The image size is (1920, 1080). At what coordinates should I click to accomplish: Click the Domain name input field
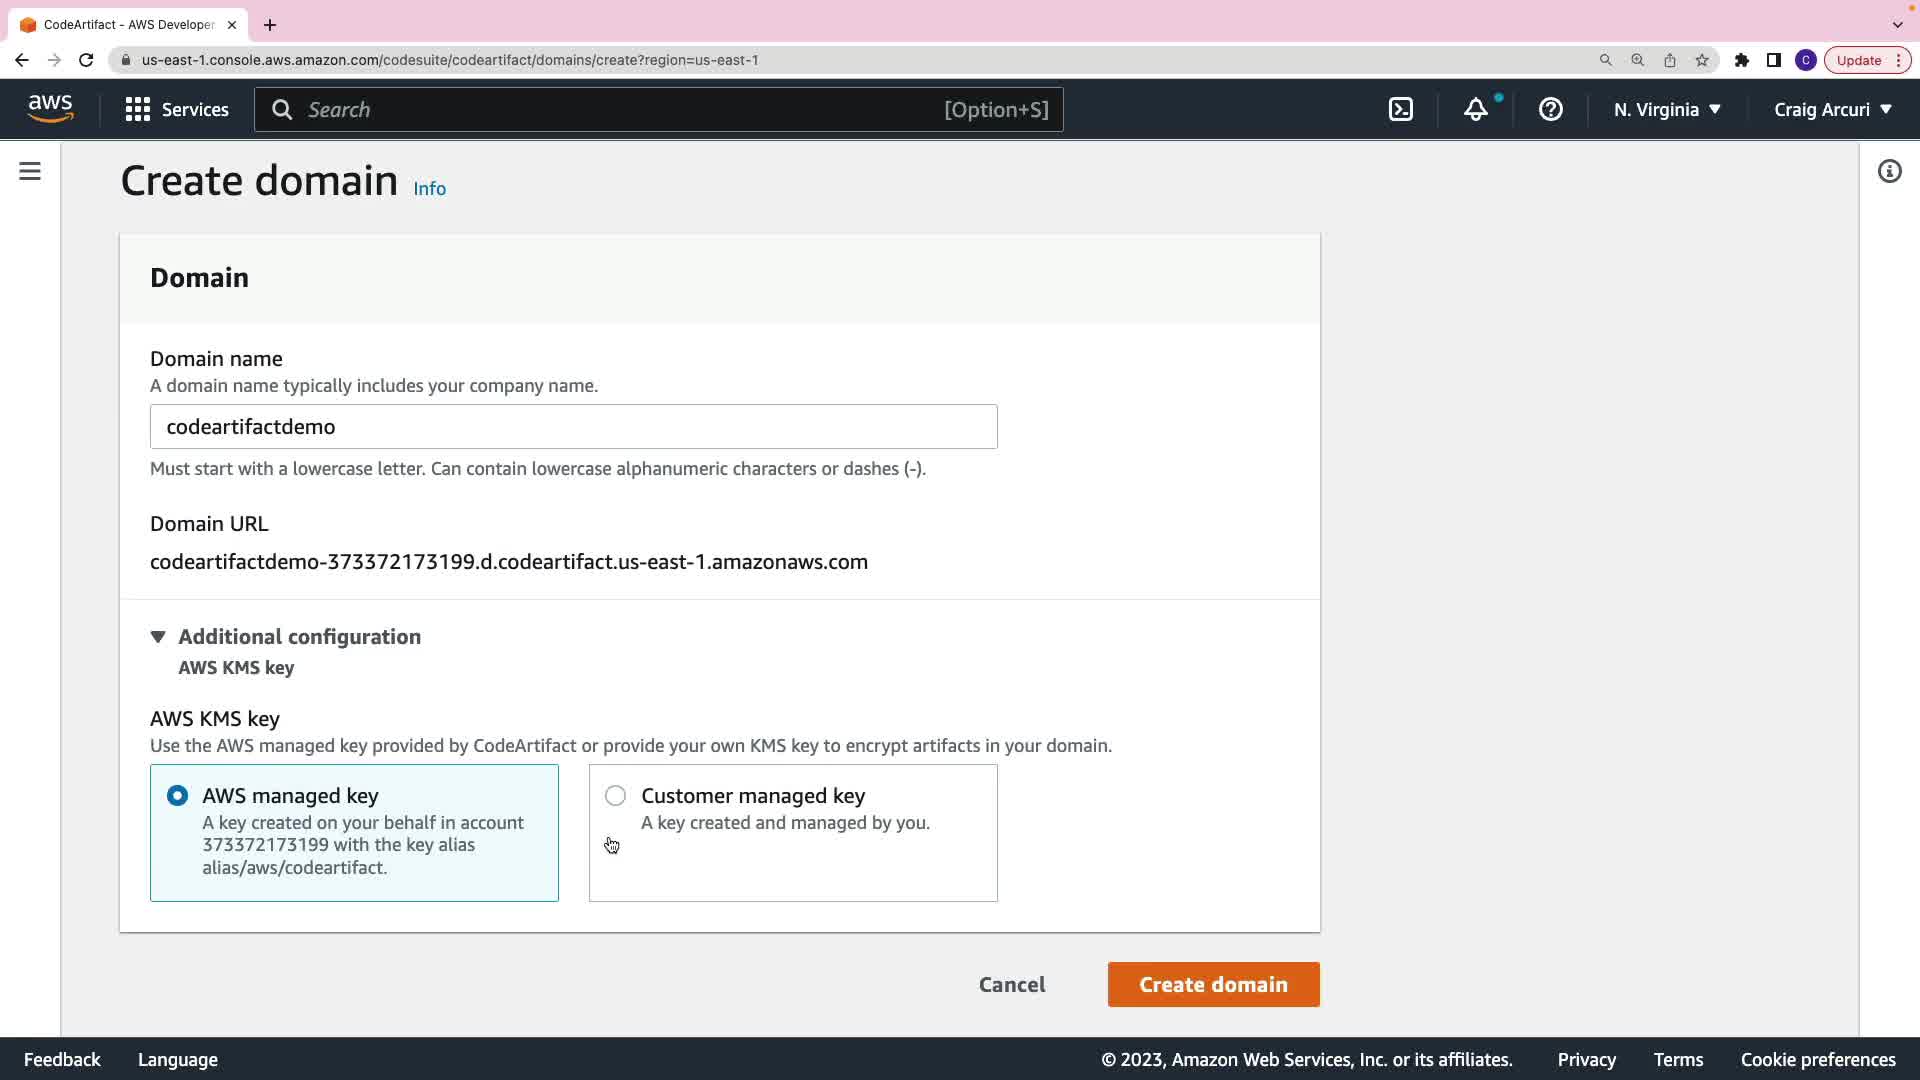pos(573,427)
